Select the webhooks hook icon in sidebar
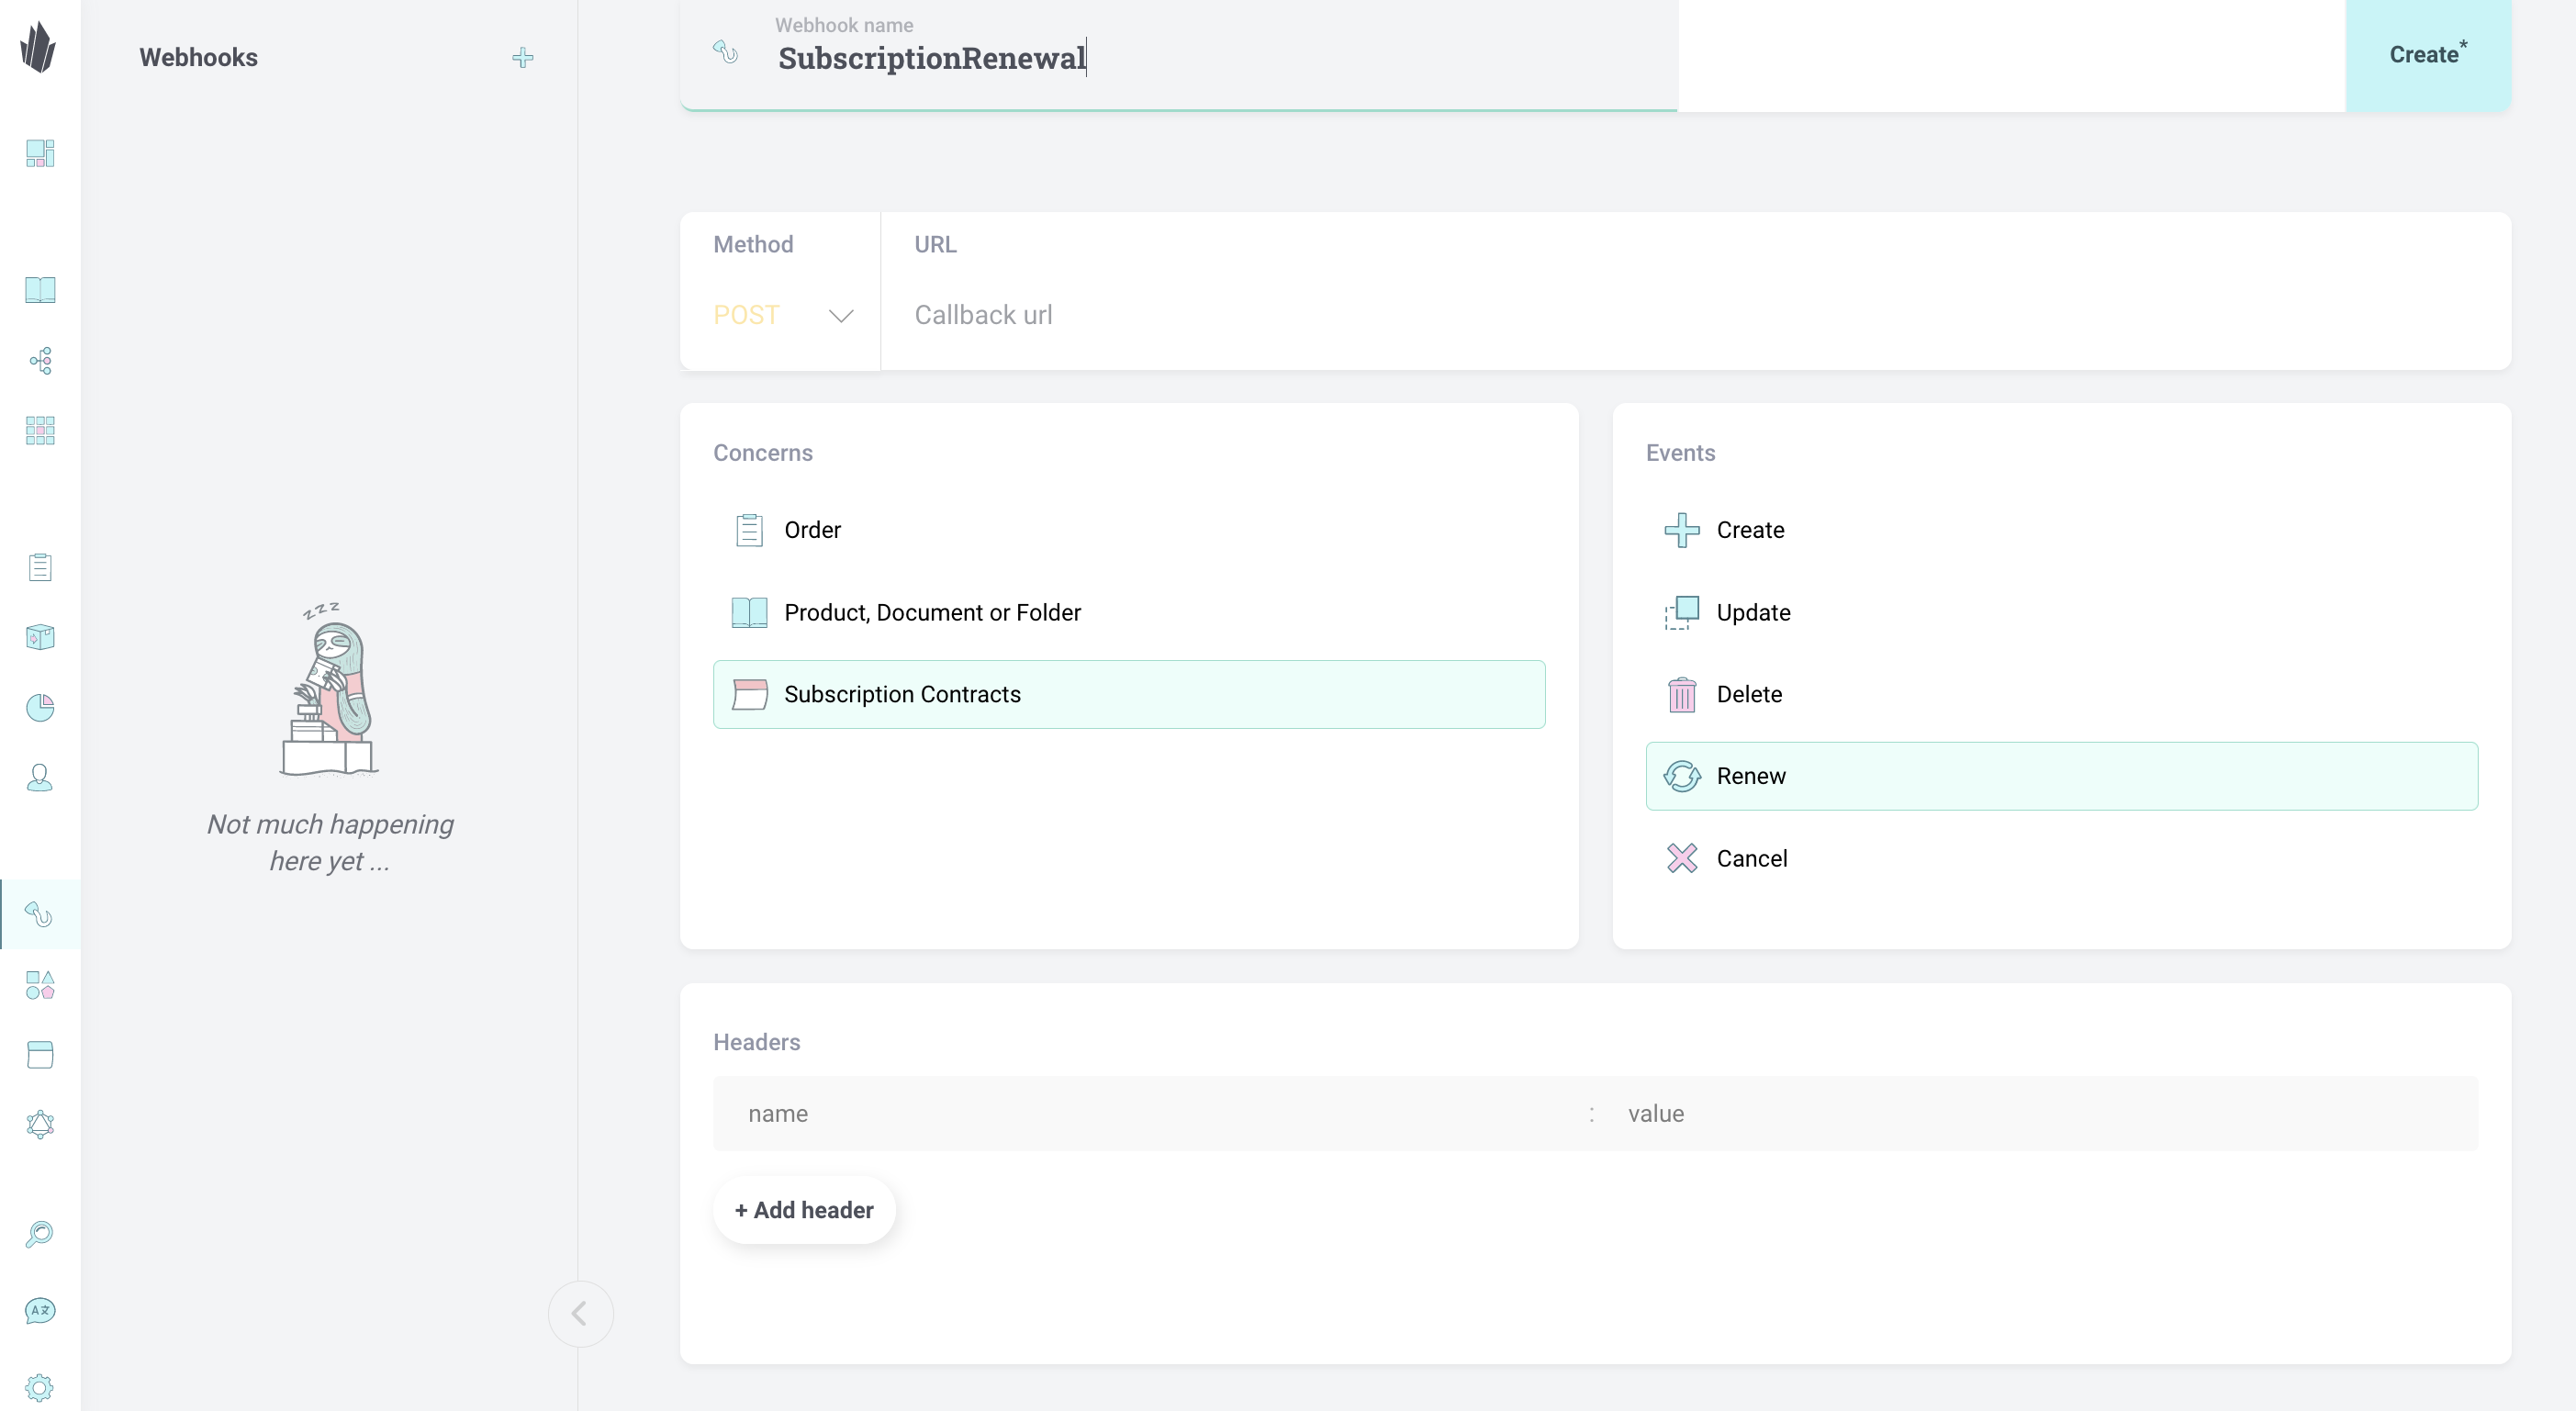 click(40, 914)
